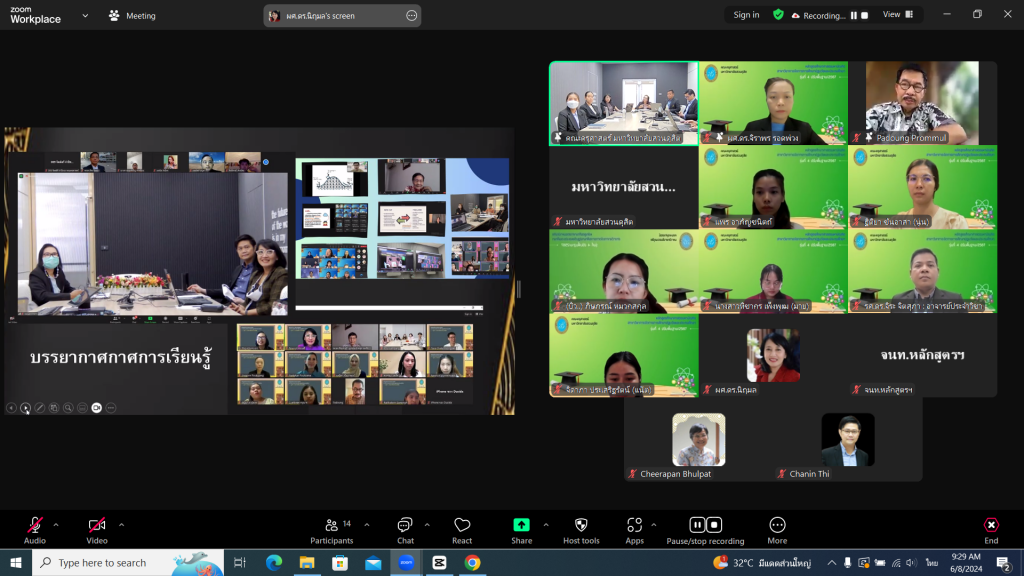
Task: Unmute the microphone with the Audio button
Action: click(35, 527)
